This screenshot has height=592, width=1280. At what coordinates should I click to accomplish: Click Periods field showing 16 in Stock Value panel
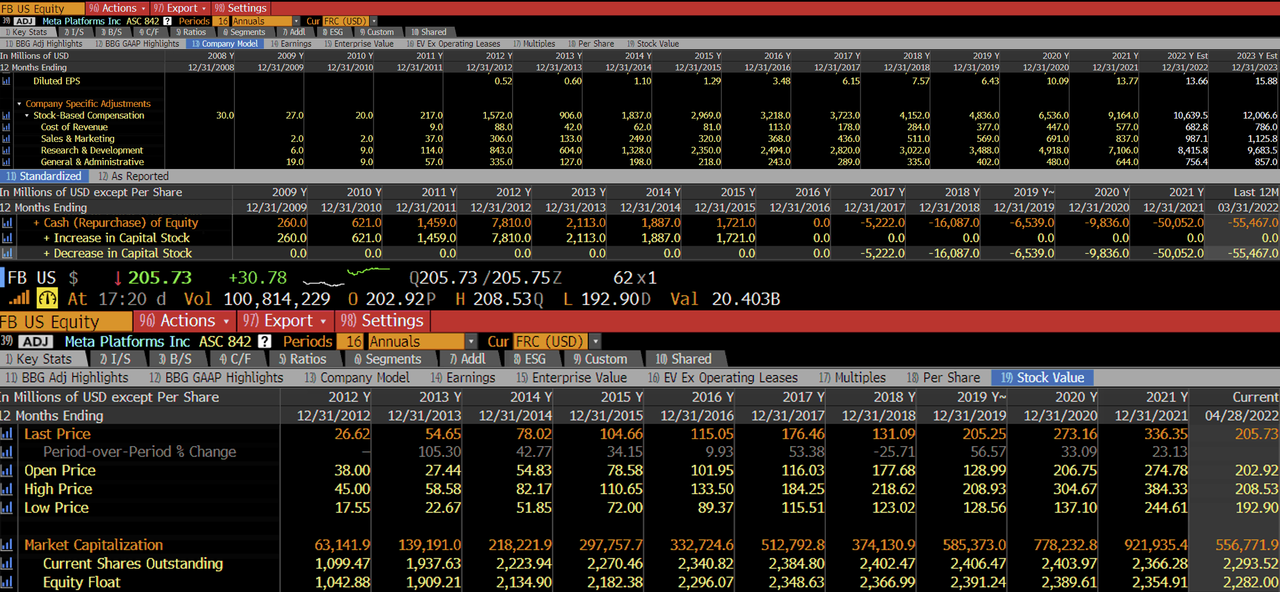[x=351, y=341]
